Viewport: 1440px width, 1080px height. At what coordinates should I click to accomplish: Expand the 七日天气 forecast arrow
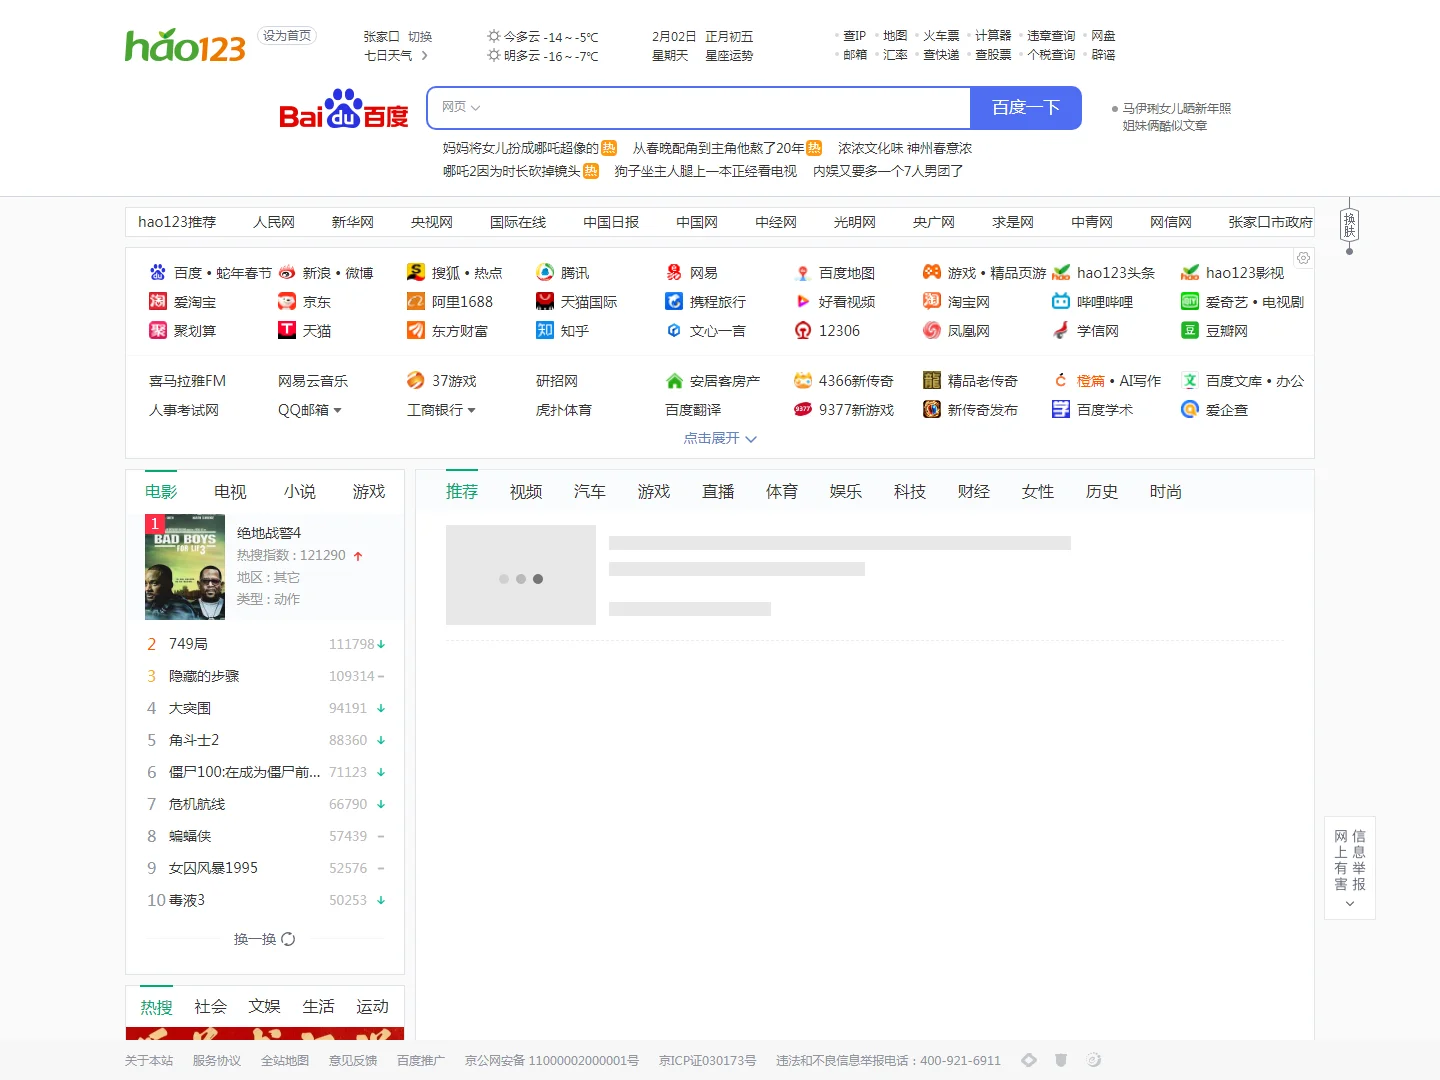coord(425,56)
